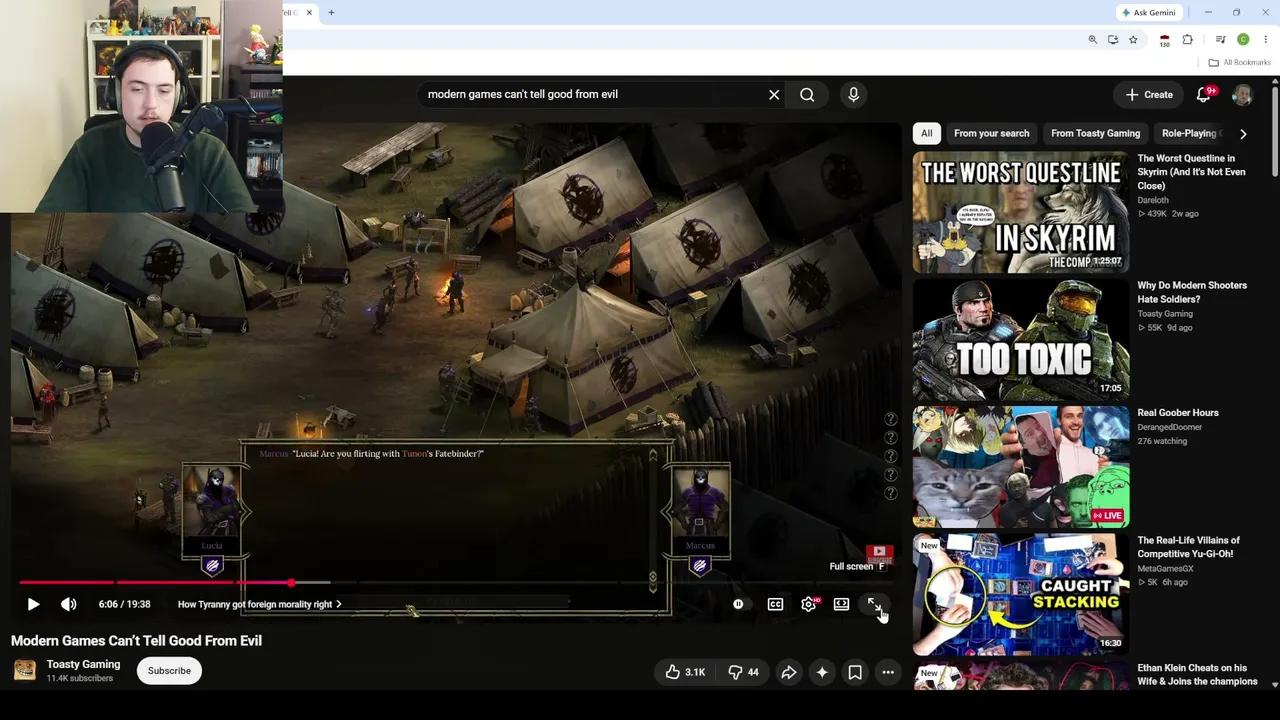
Task: Turn on closed captions (CC)
Action: click(x=775, y=604)
